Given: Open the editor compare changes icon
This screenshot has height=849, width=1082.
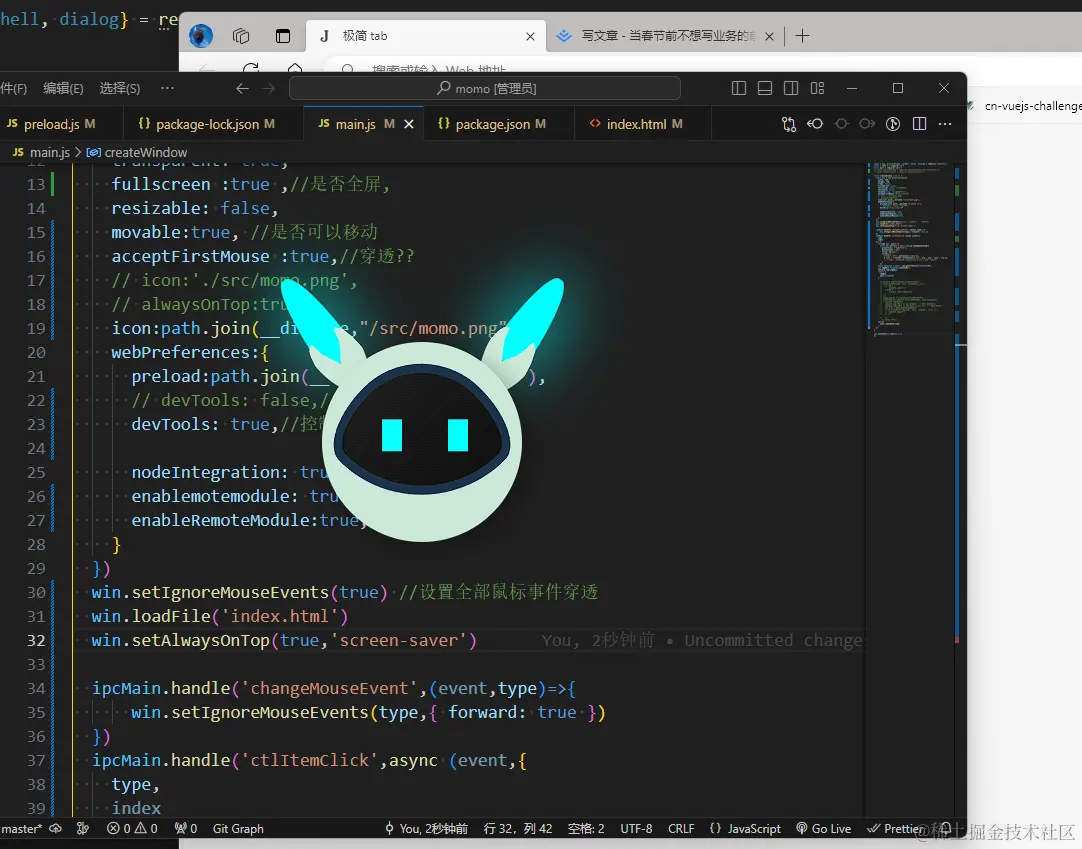Looking at the screenshot, I should point(789,124).
